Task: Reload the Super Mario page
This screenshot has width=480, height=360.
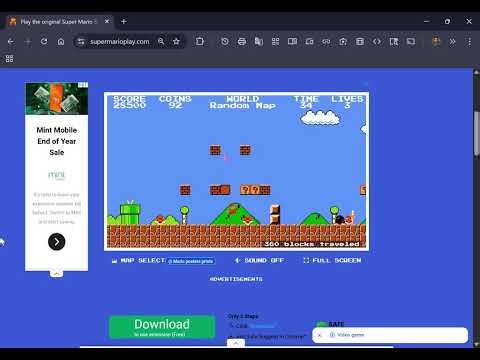Action: 44,42
